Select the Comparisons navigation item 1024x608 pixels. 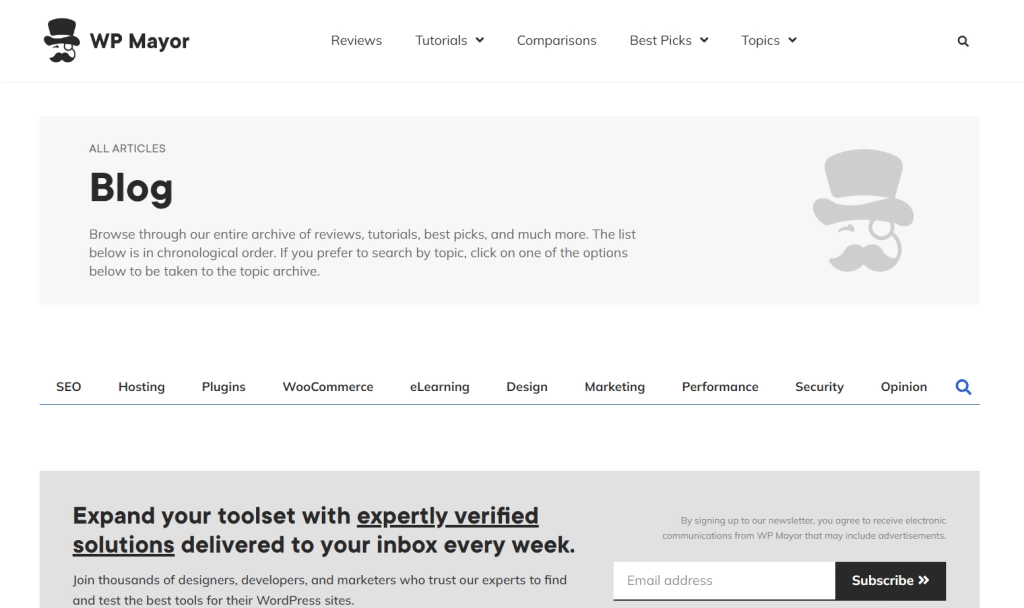click(556, 40)
